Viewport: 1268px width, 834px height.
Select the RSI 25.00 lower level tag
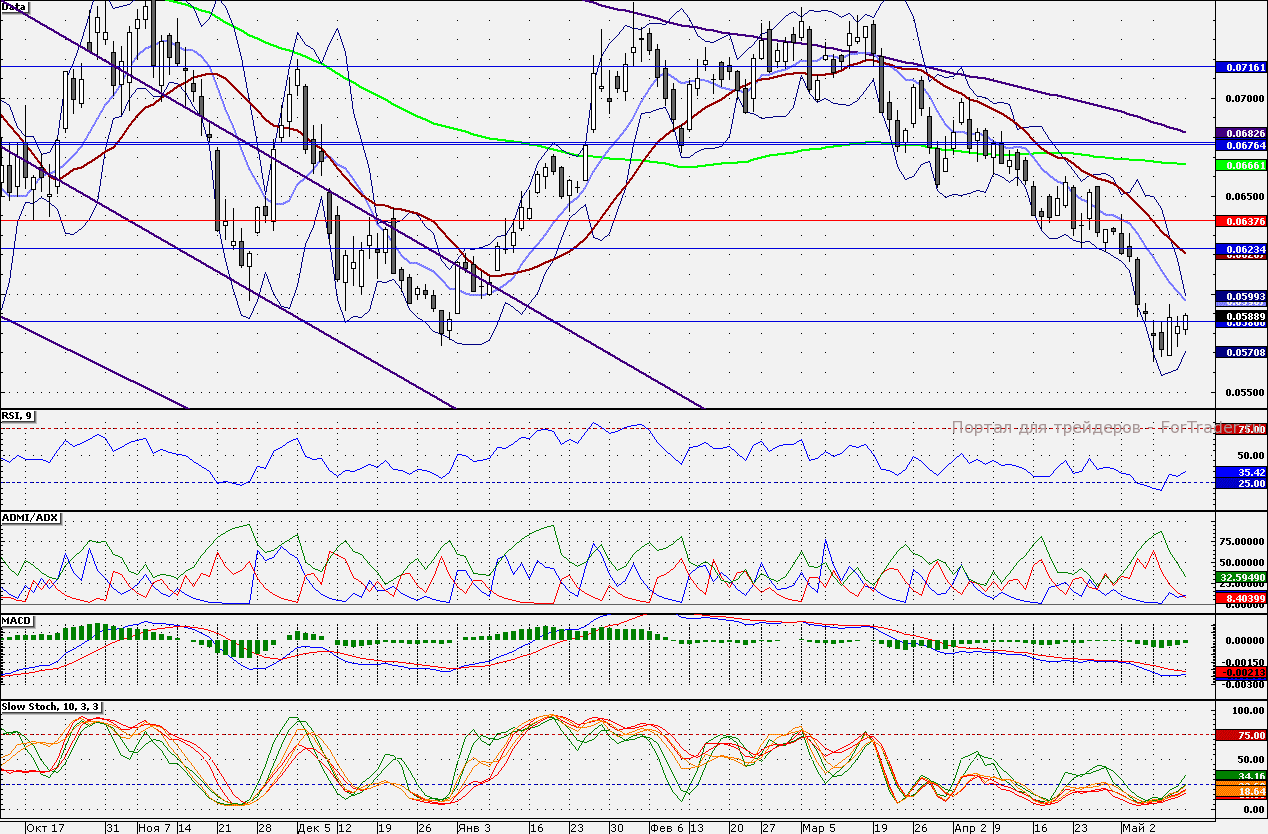point(1240,483)
